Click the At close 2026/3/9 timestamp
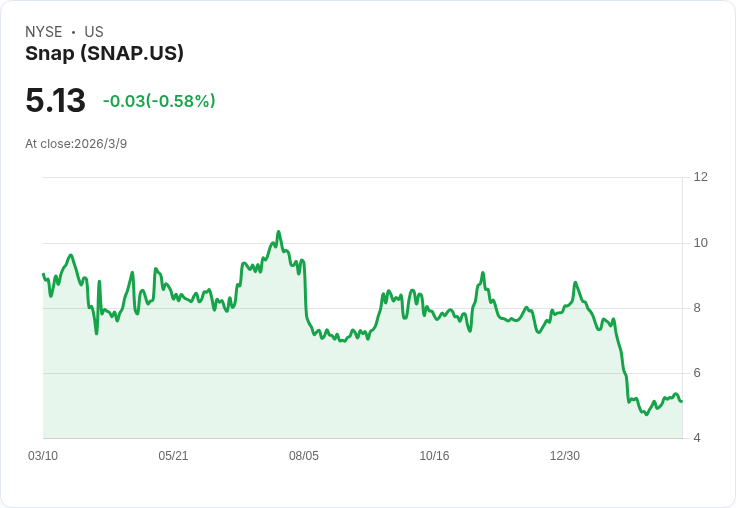 pos(76,144)
